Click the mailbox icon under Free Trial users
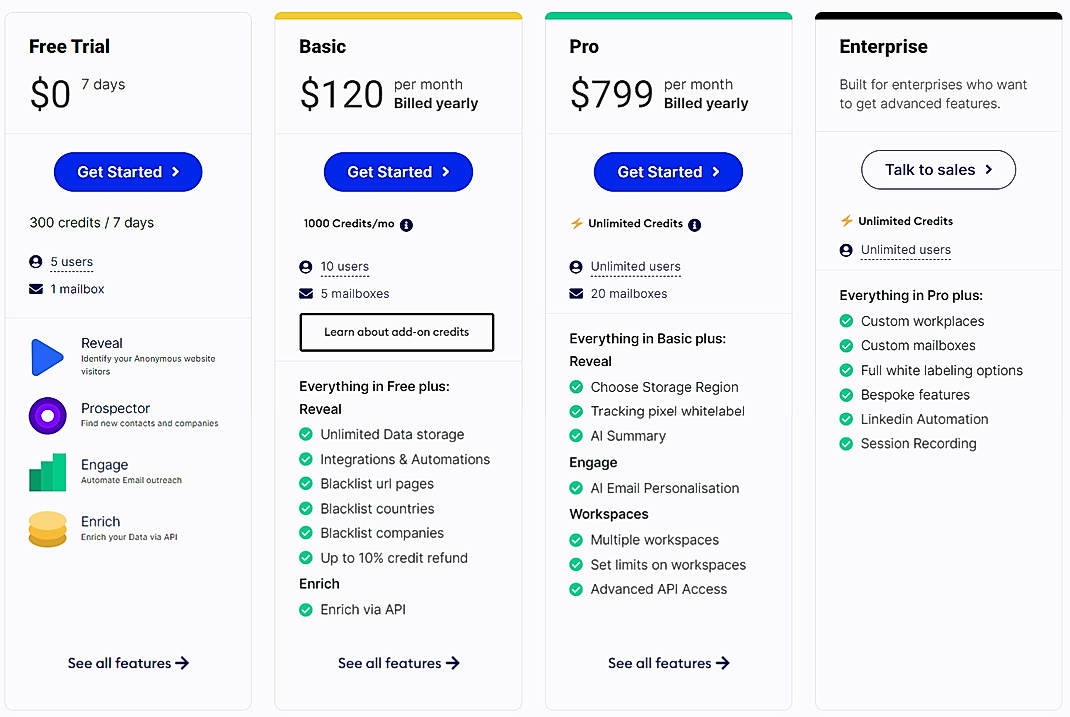 point(36,288)
